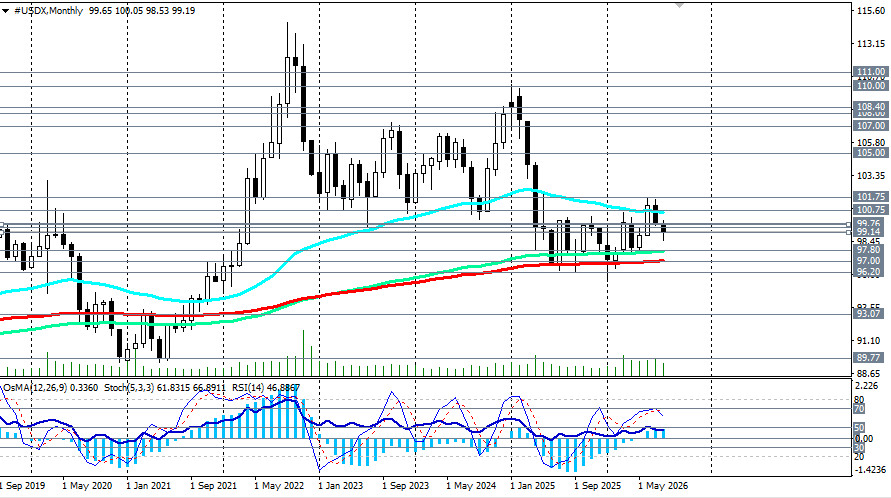Select the 101.75 resistance level label
Screen dimensions: 891x498
click(x=871, y=197)
